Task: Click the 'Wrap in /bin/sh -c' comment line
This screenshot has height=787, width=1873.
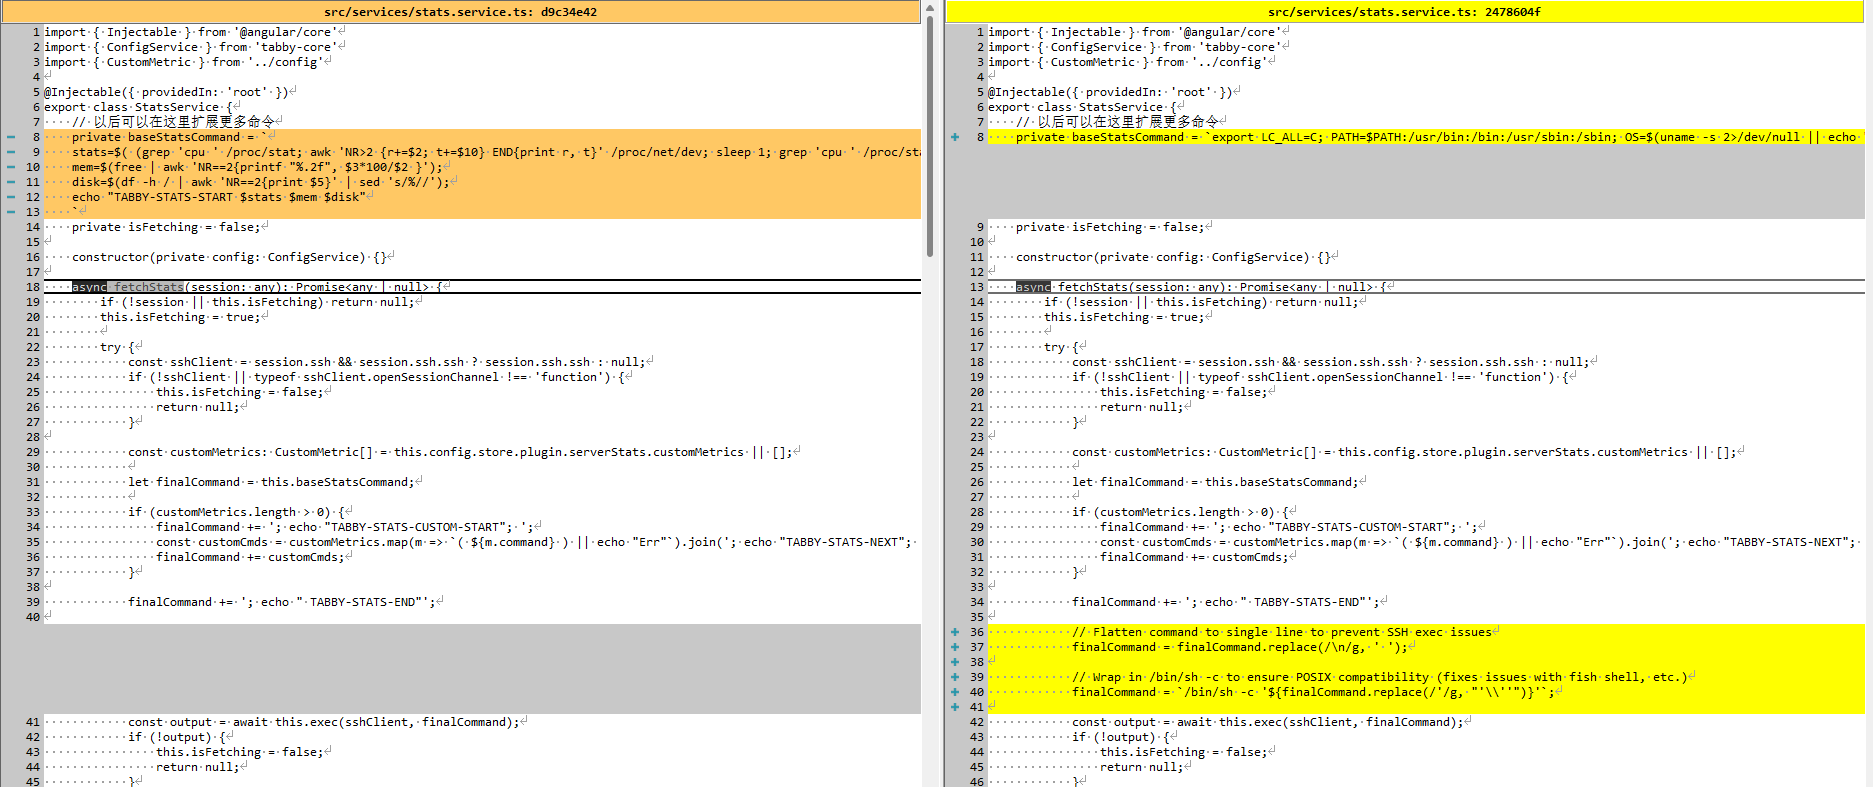Action: (1426, 677)
